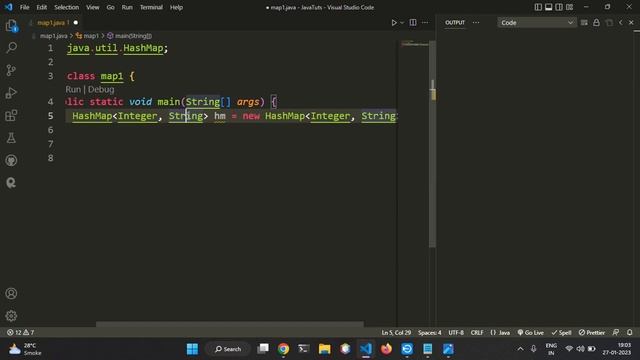Screen dimensions: 640x360
Task: Click the code minimap
Action: (x=414, y=43)
